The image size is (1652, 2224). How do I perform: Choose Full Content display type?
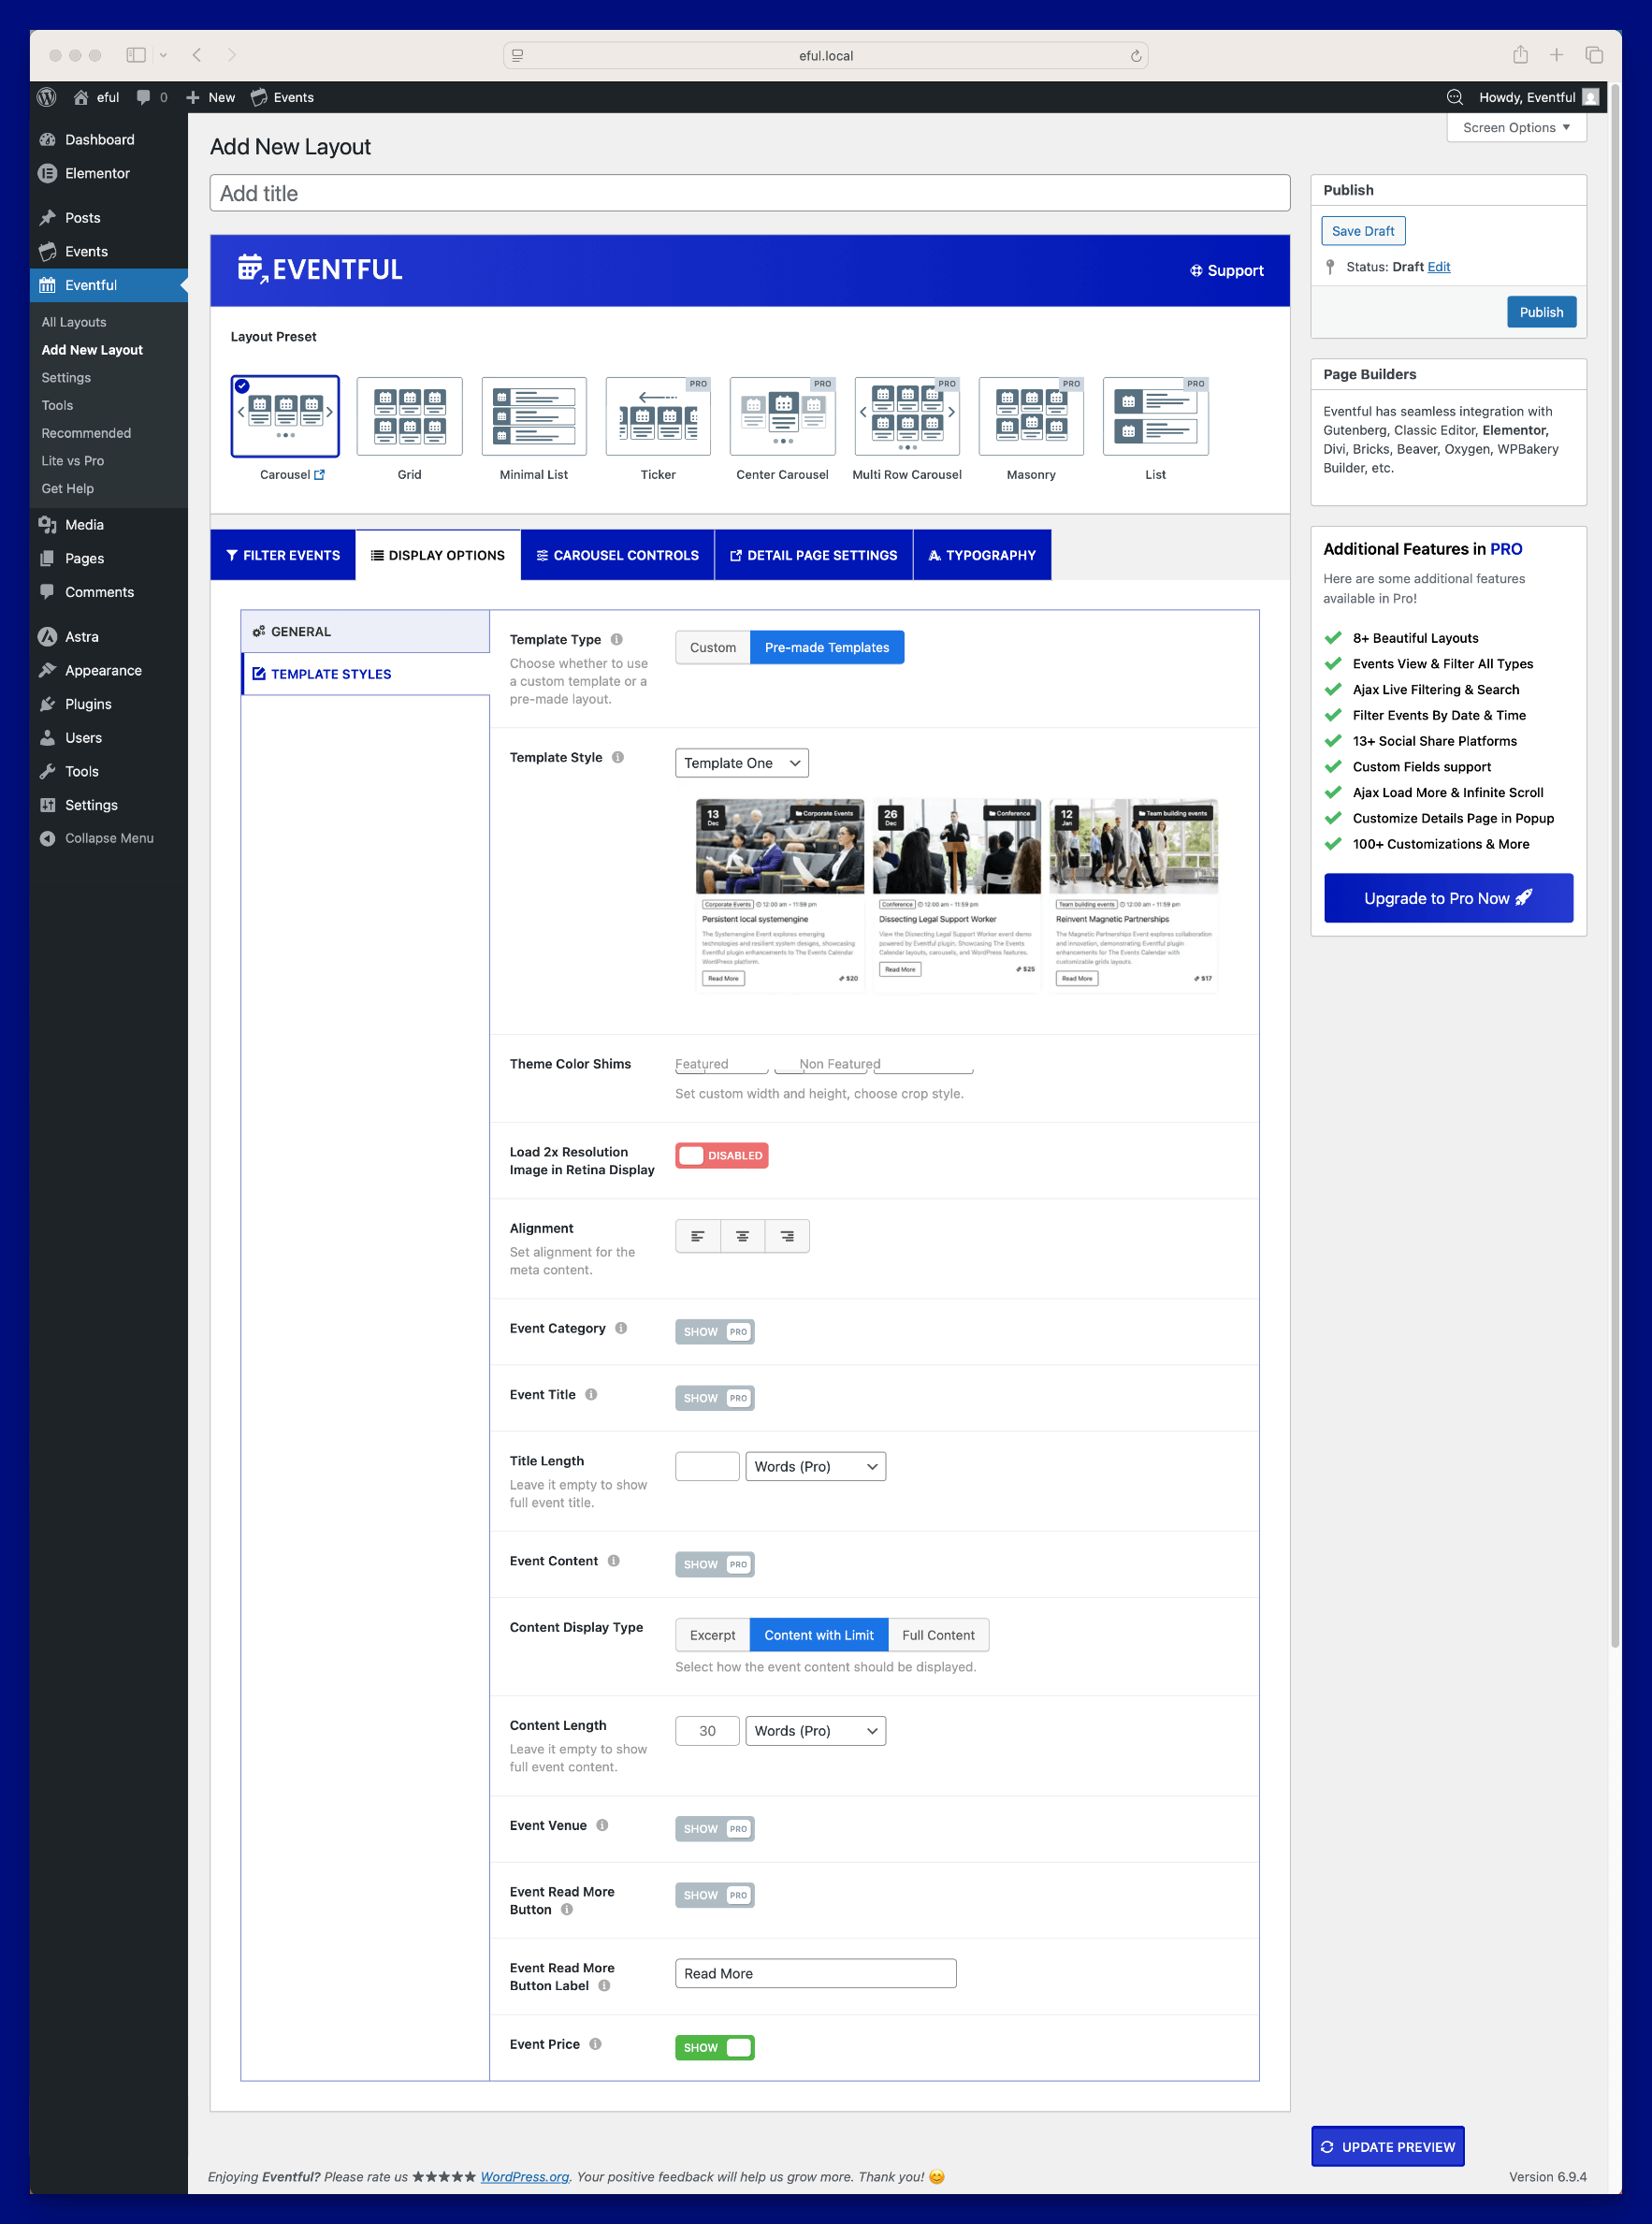click(x=938, y=1635)
